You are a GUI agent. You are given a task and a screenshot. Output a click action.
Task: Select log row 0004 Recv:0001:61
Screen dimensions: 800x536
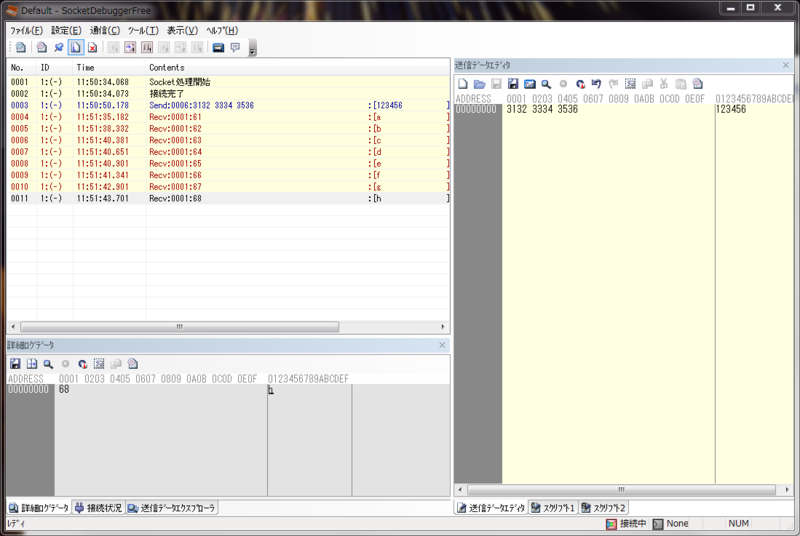229,117
